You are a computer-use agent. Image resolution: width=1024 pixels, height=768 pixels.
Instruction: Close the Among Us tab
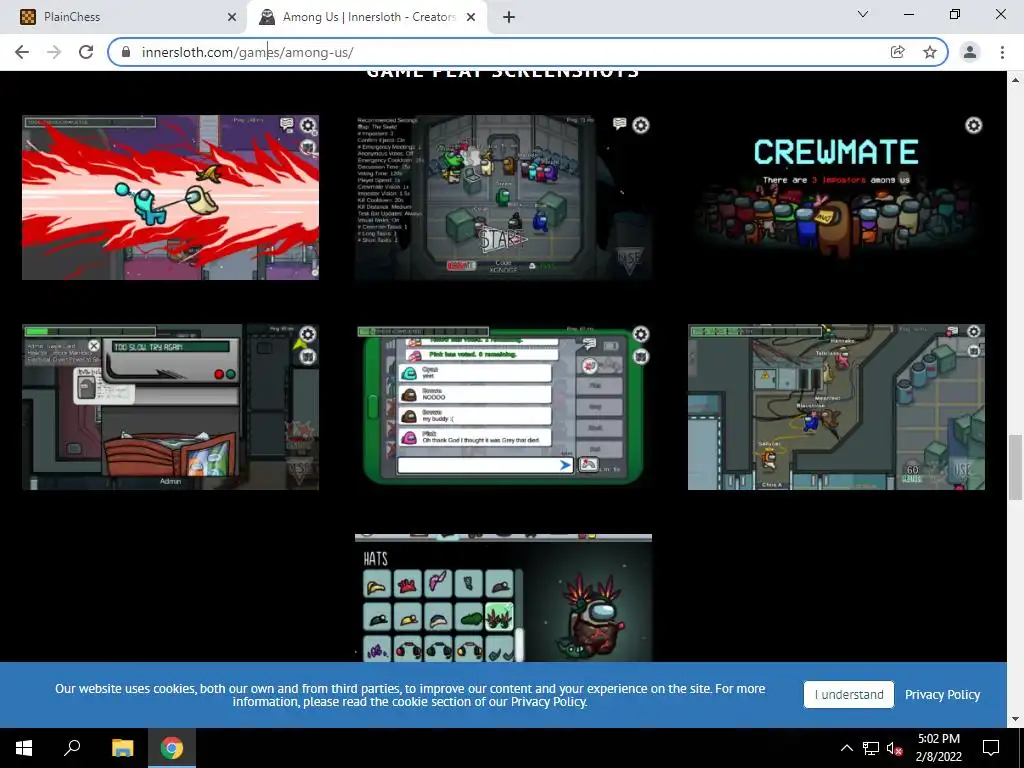(x=471, y=18)
